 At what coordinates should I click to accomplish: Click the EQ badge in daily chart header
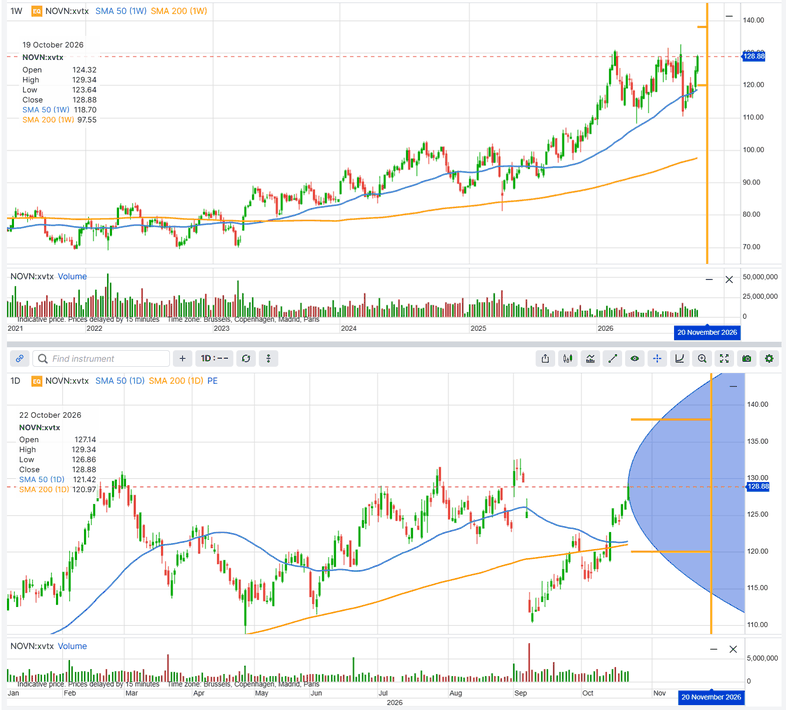tap(37, 381)
